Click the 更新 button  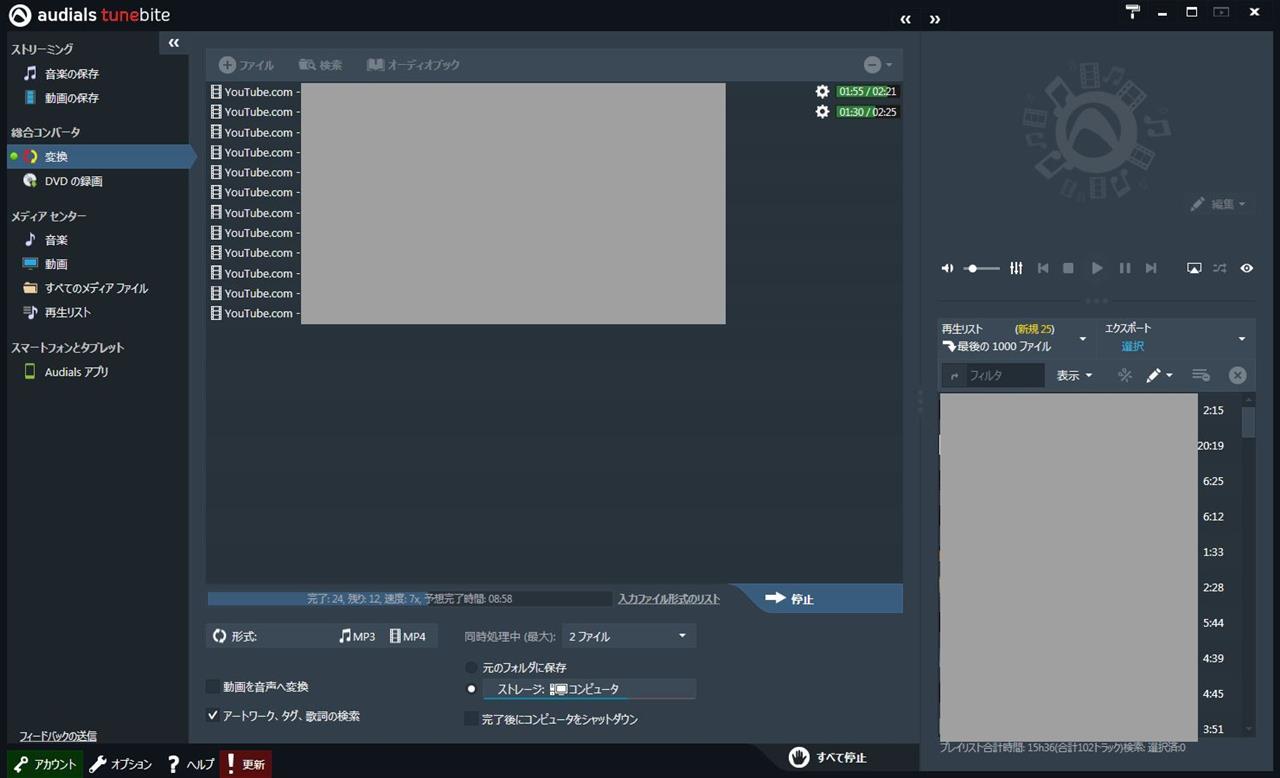click(x=245, y=764)
